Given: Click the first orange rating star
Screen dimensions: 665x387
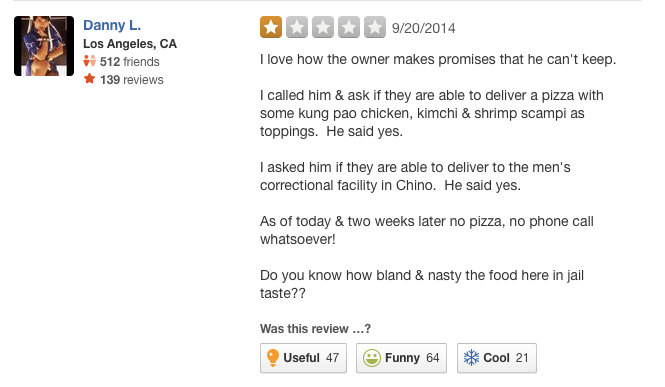Looking at the screenshot, I should point(271,27).
